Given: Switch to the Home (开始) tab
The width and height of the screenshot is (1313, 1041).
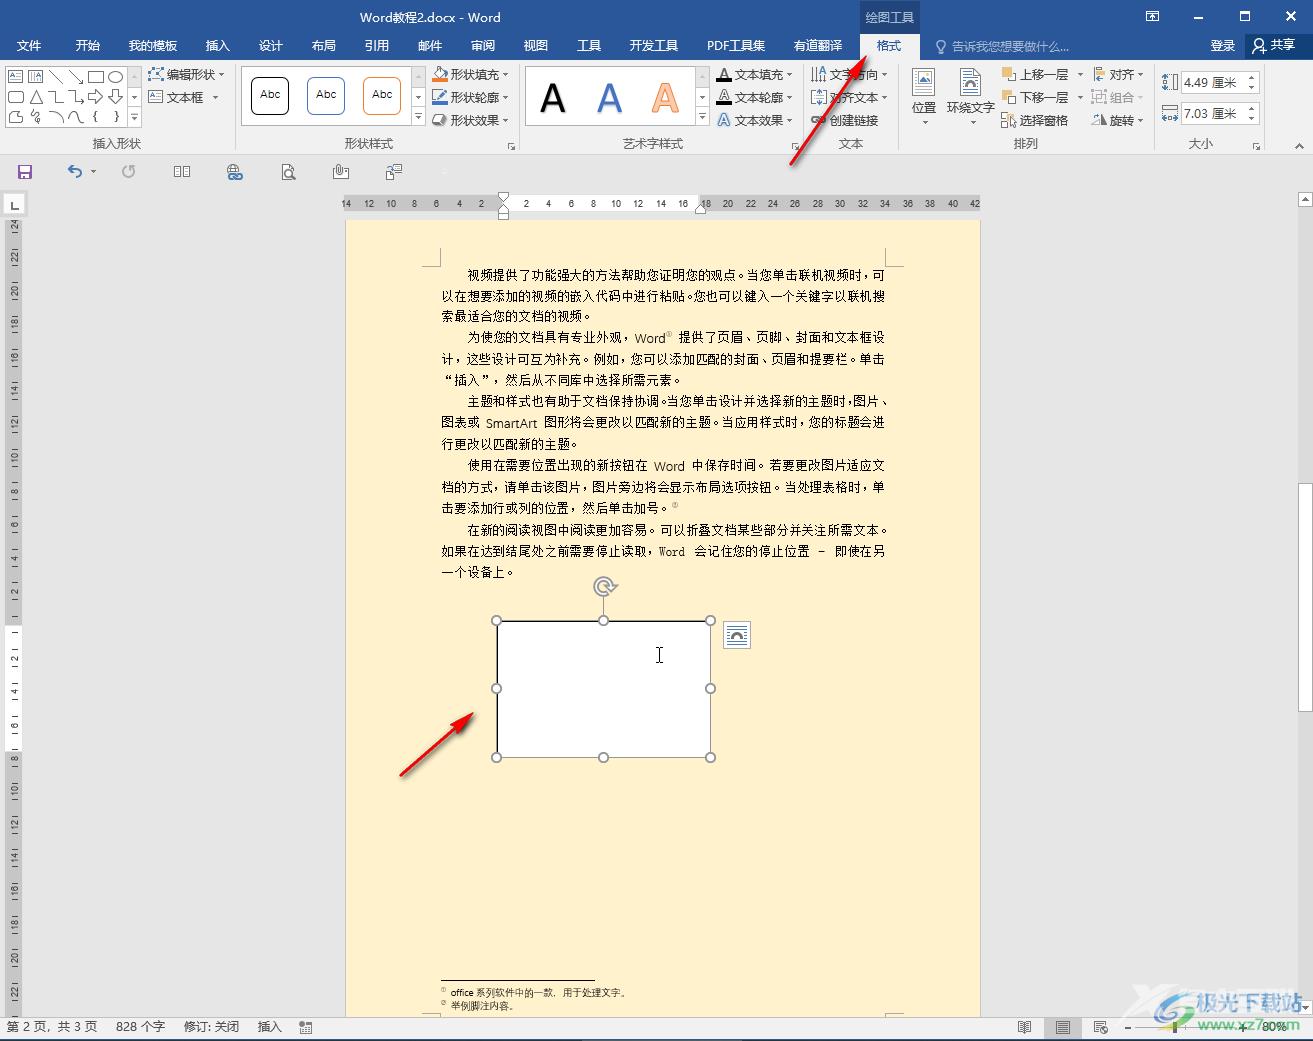Looking at the screenshot, I should (88, 45).
